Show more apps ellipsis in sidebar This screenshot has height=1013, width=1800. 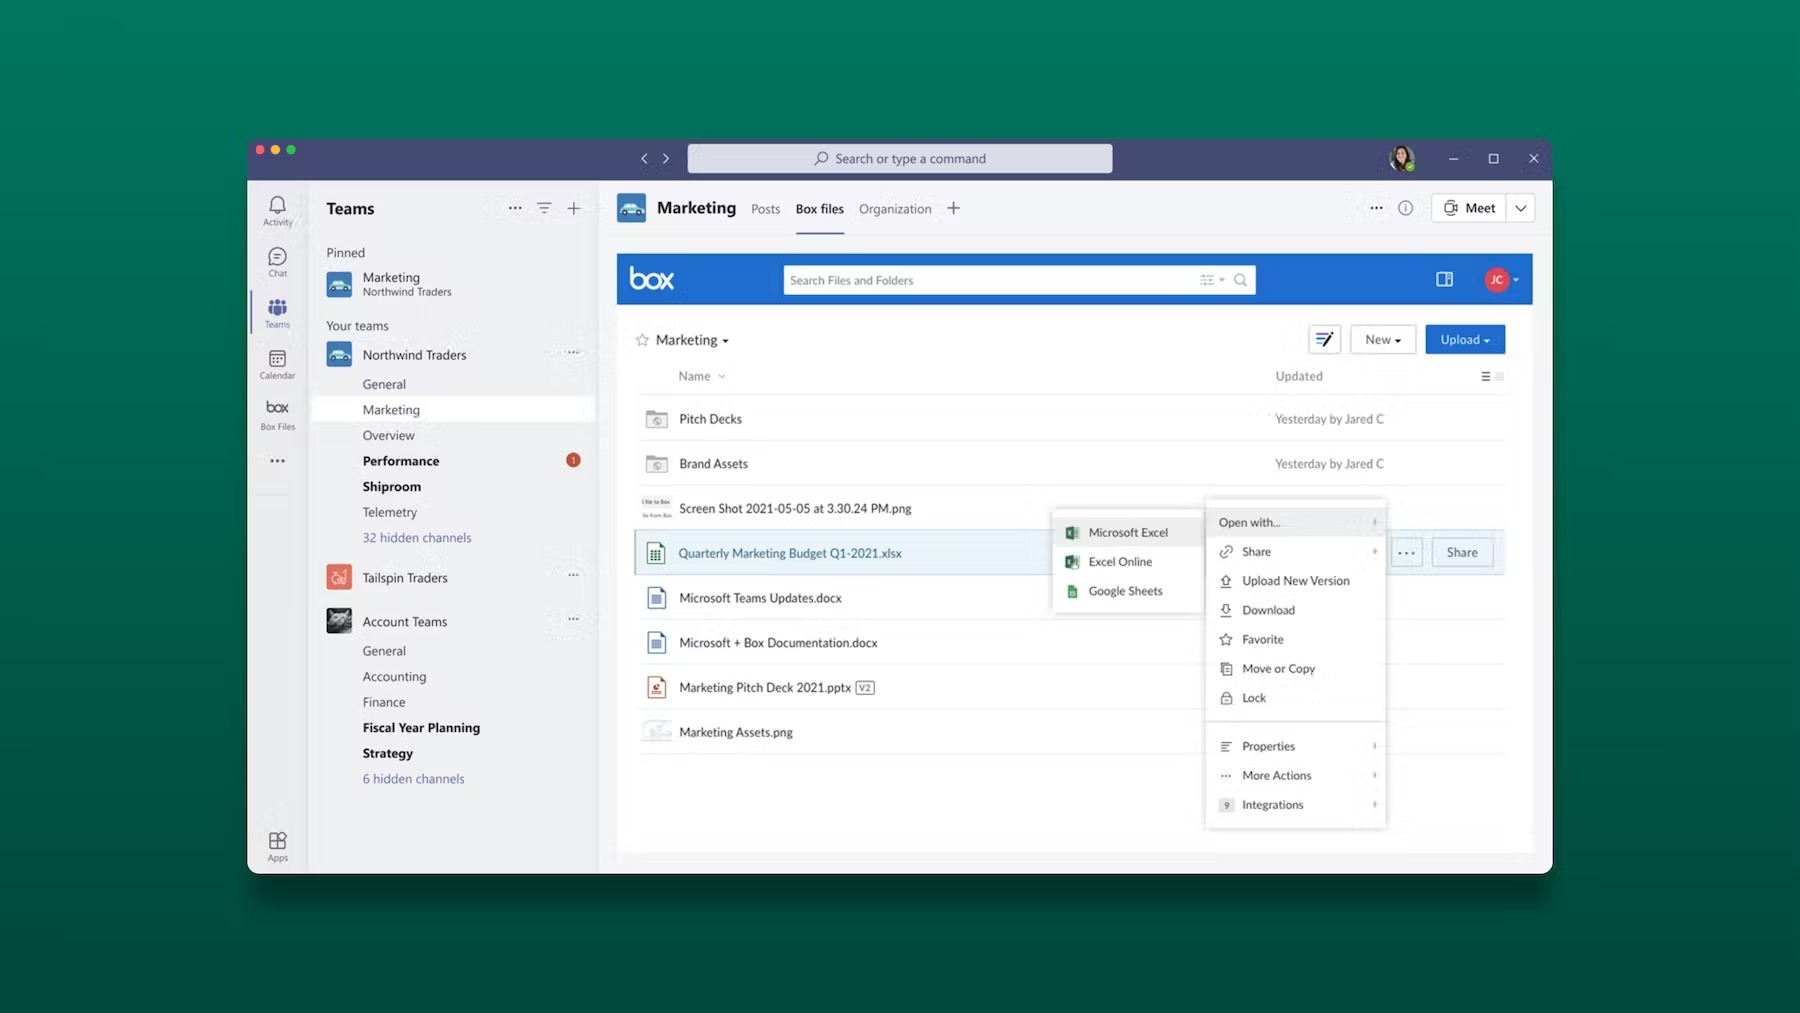tap(277, 461)
